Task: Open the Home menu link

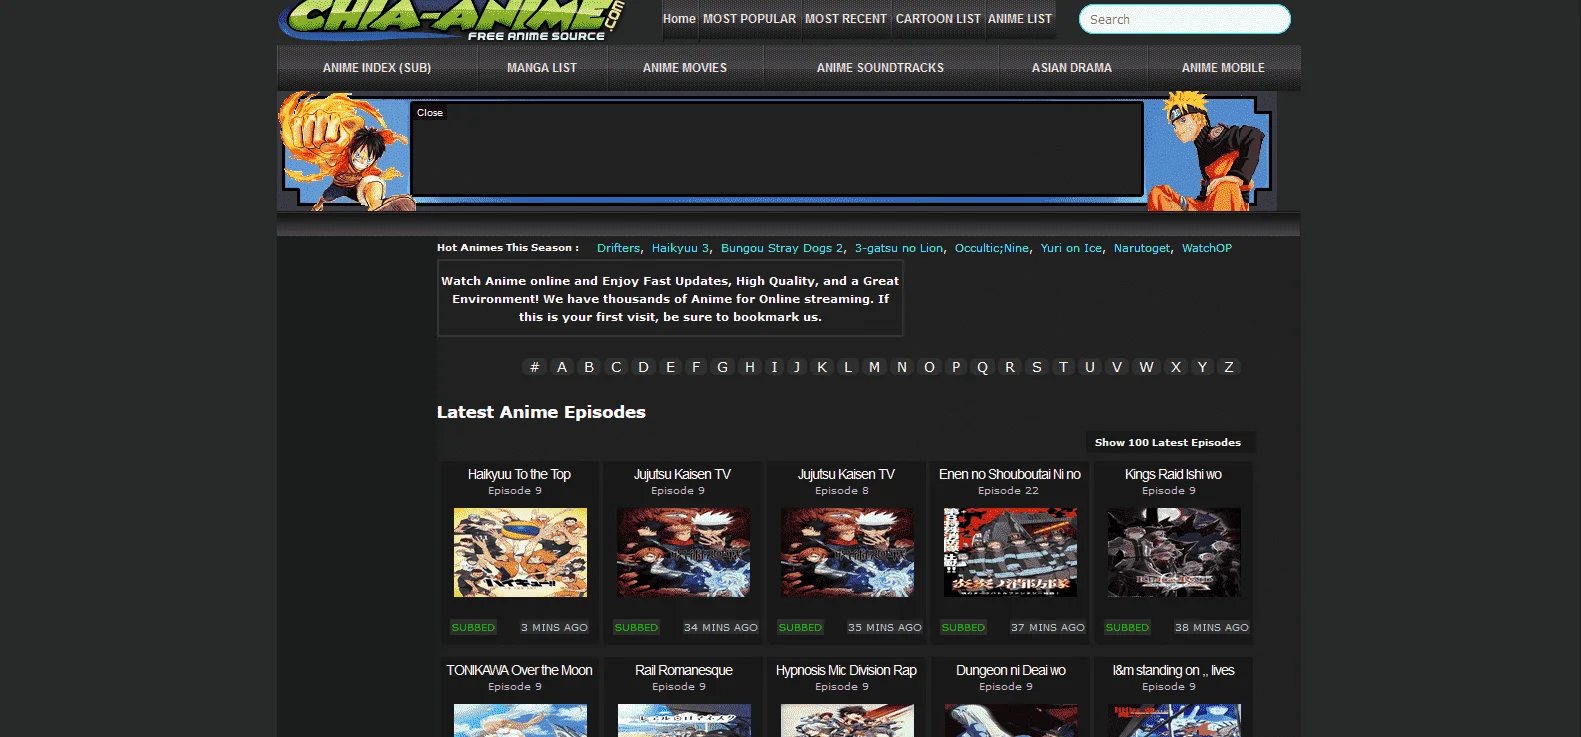Action: (679, 19)
